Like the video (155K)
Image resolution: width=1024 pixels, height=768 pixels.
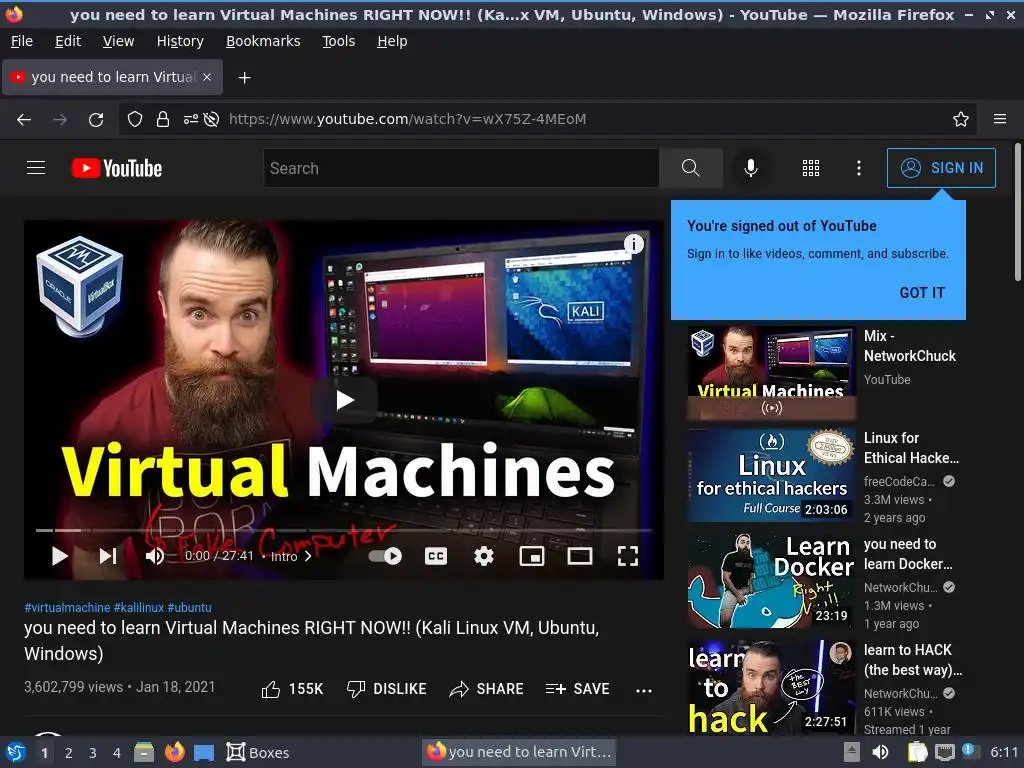point(292,689)
